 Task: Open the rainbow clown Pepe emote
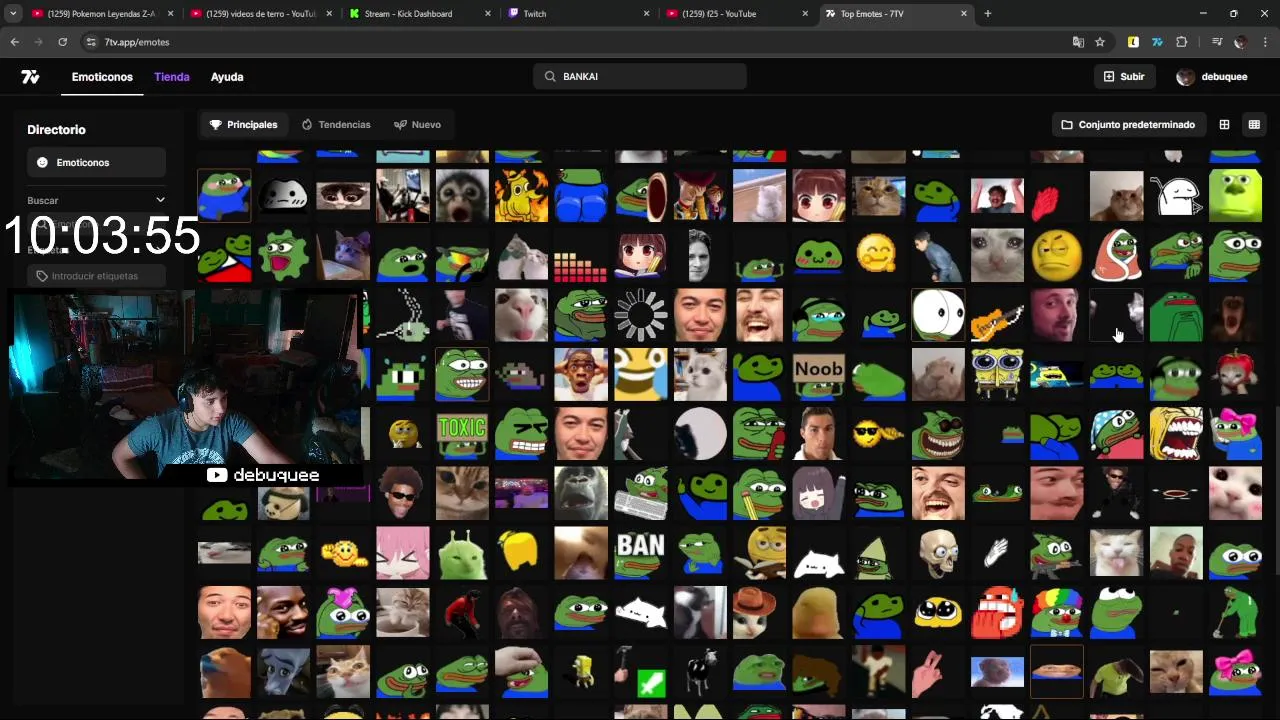tap(1057, 612)
